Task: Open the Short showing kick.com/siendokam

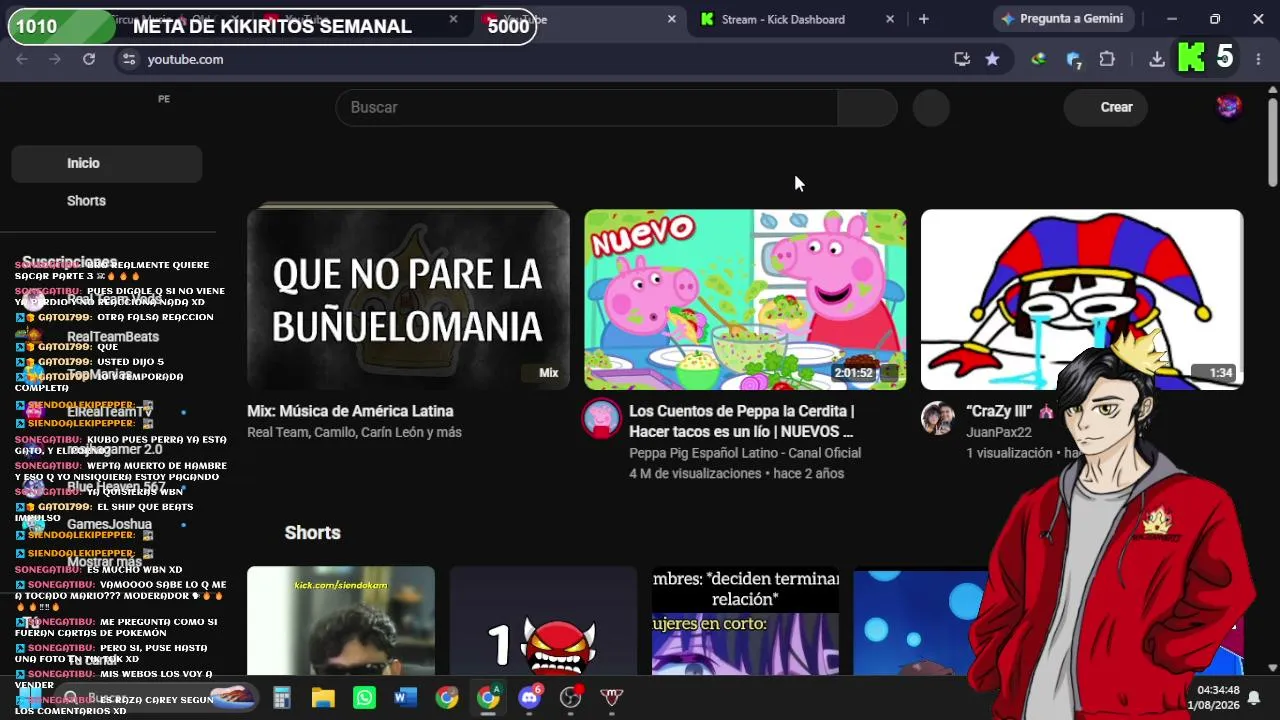Action: pos(341,621)
